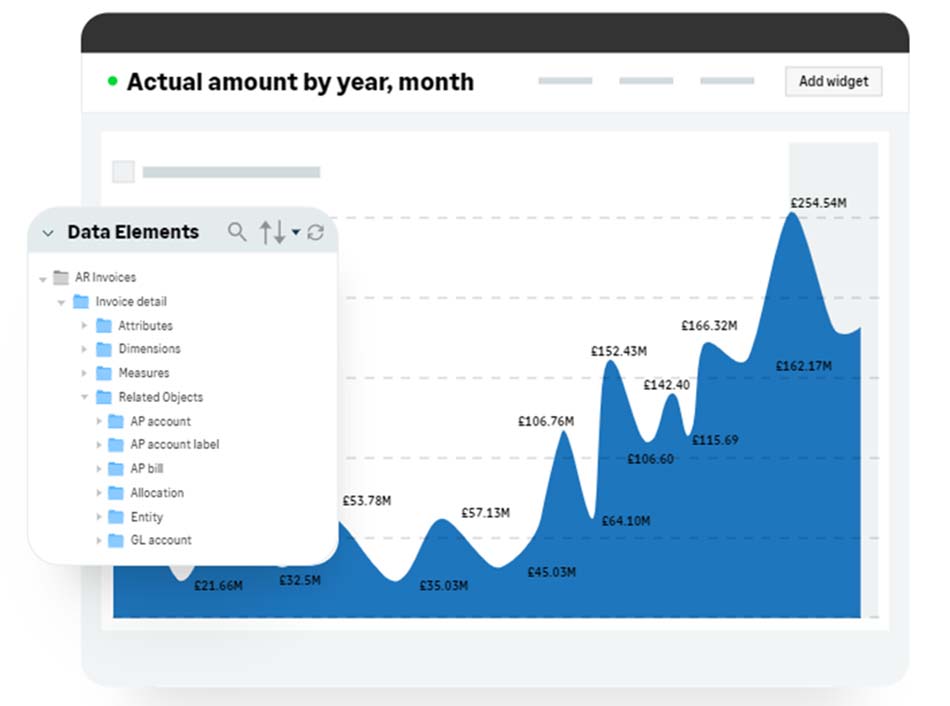Expand the Entity folder arrow

coord(99,516)
